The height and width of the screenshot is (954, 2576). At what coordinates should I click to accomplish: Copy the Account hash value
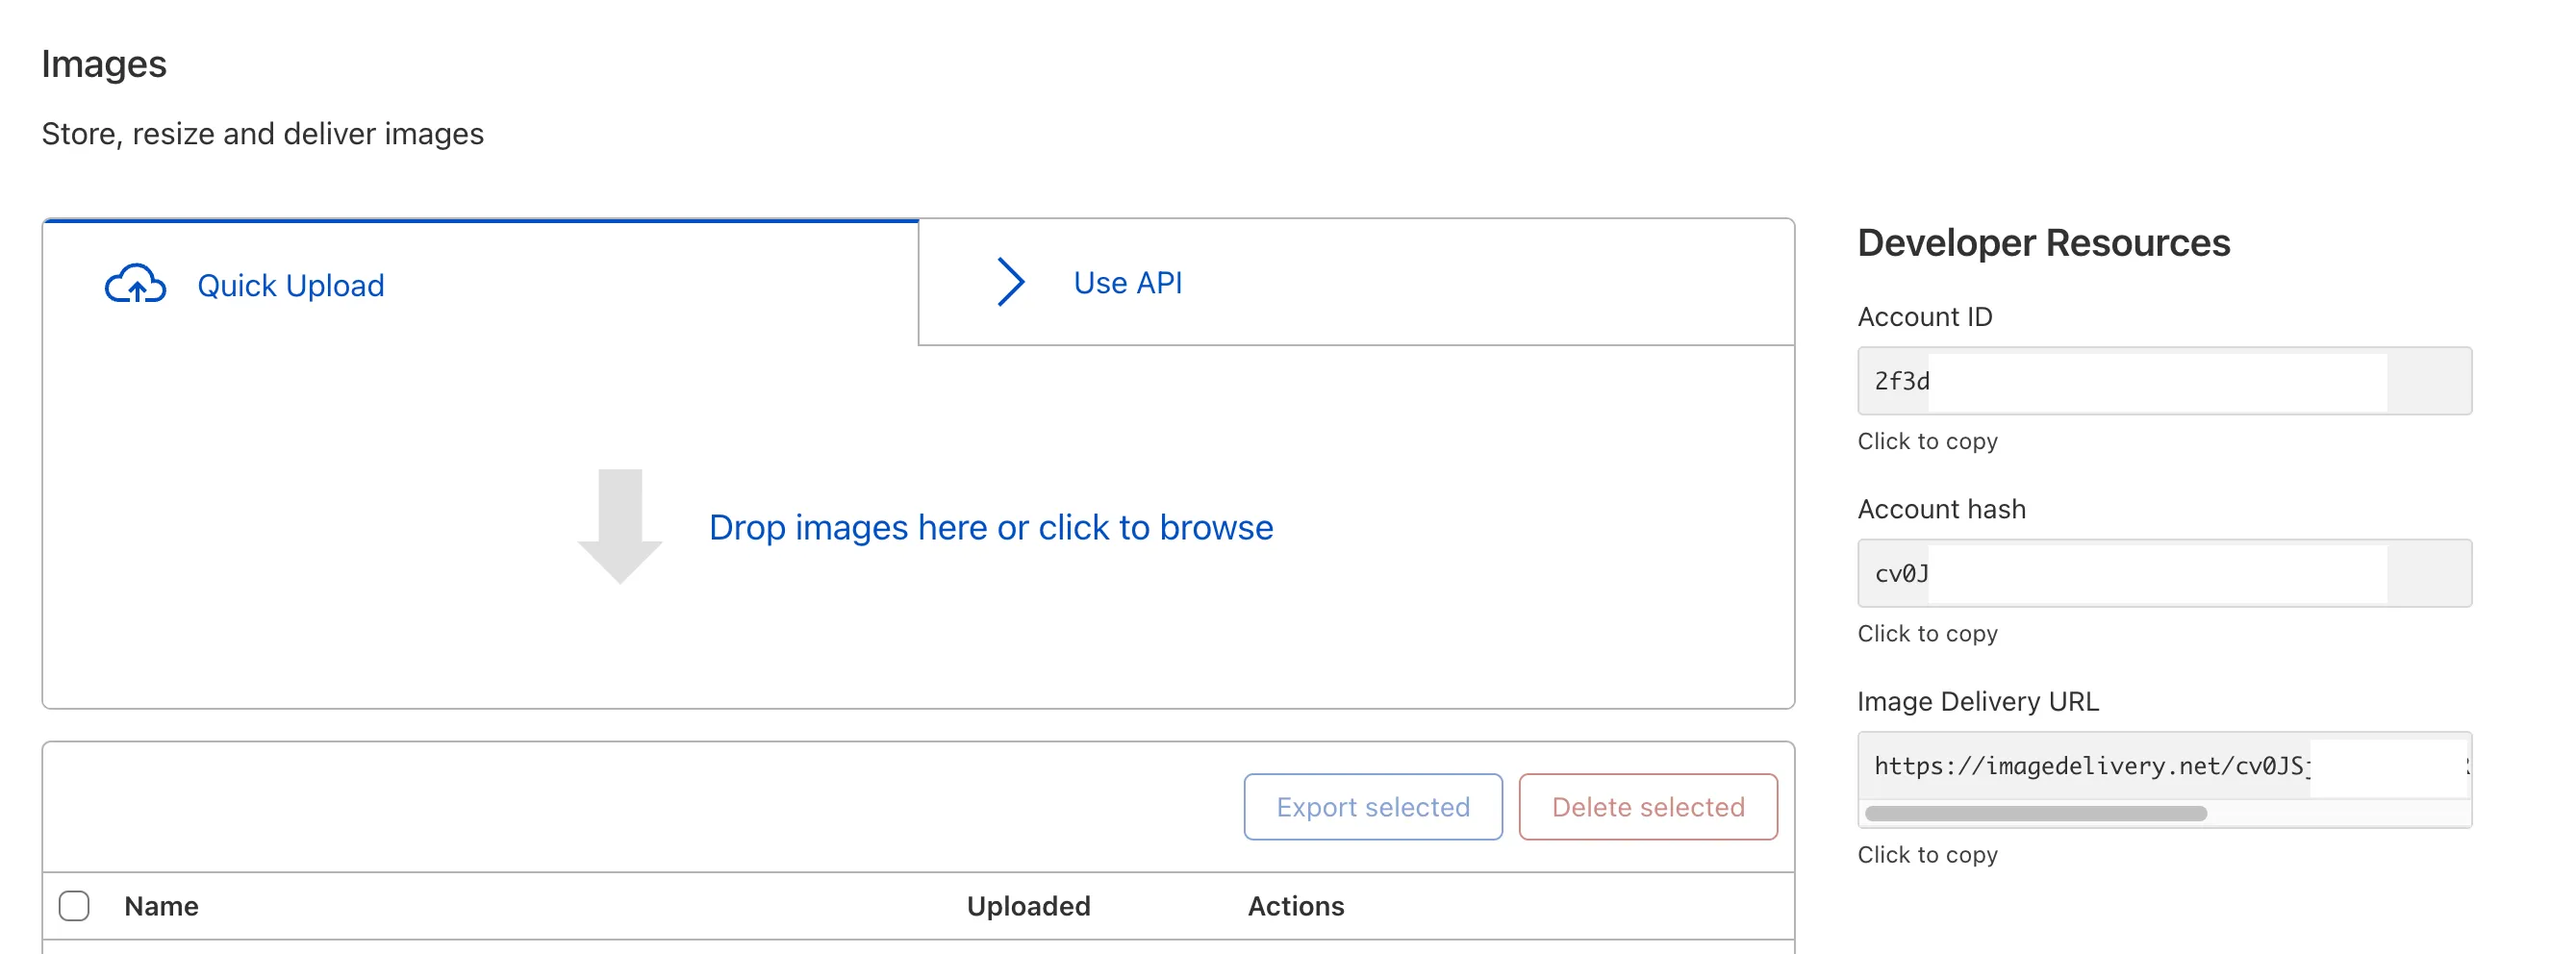tap(2163, 573)
